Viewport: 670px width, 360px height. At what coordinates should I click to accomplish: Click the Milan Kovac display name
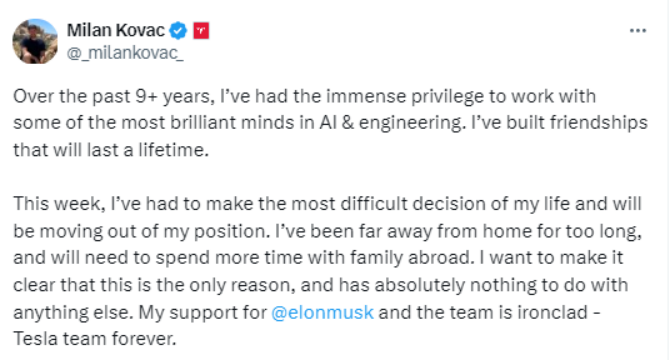pos(116,30)
